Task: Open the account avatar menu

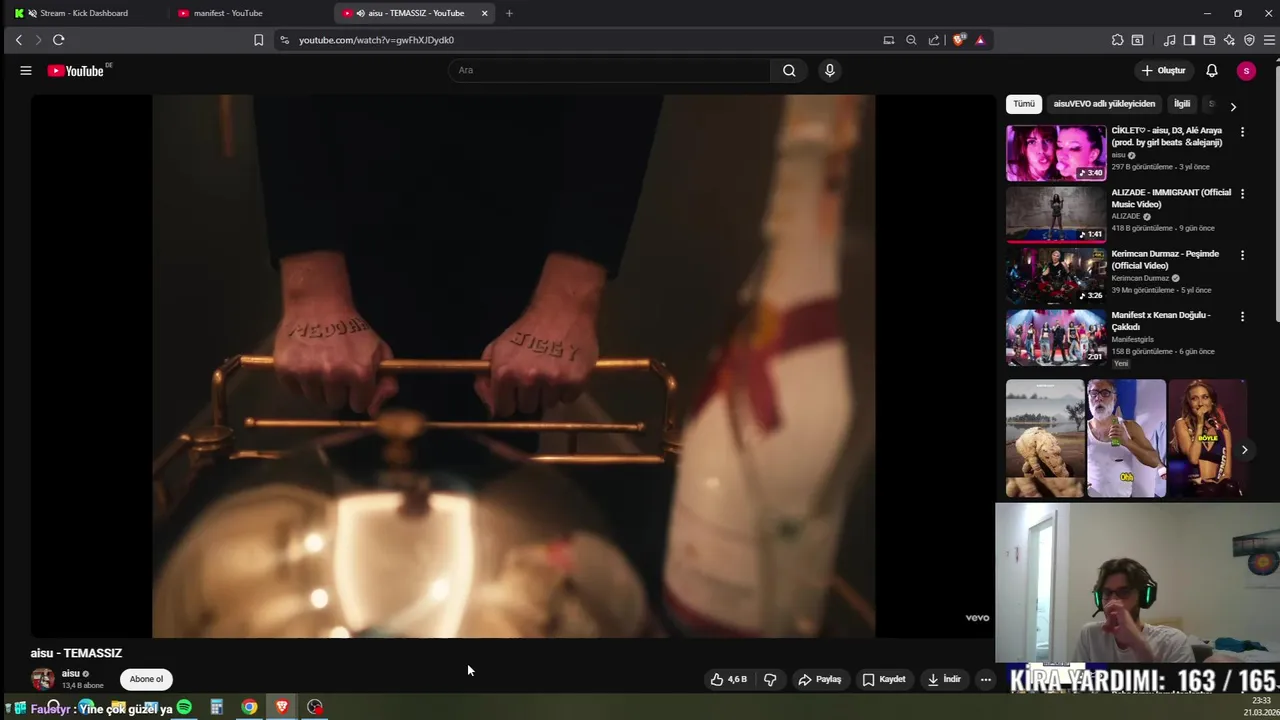Action: tap(1246, 71)
